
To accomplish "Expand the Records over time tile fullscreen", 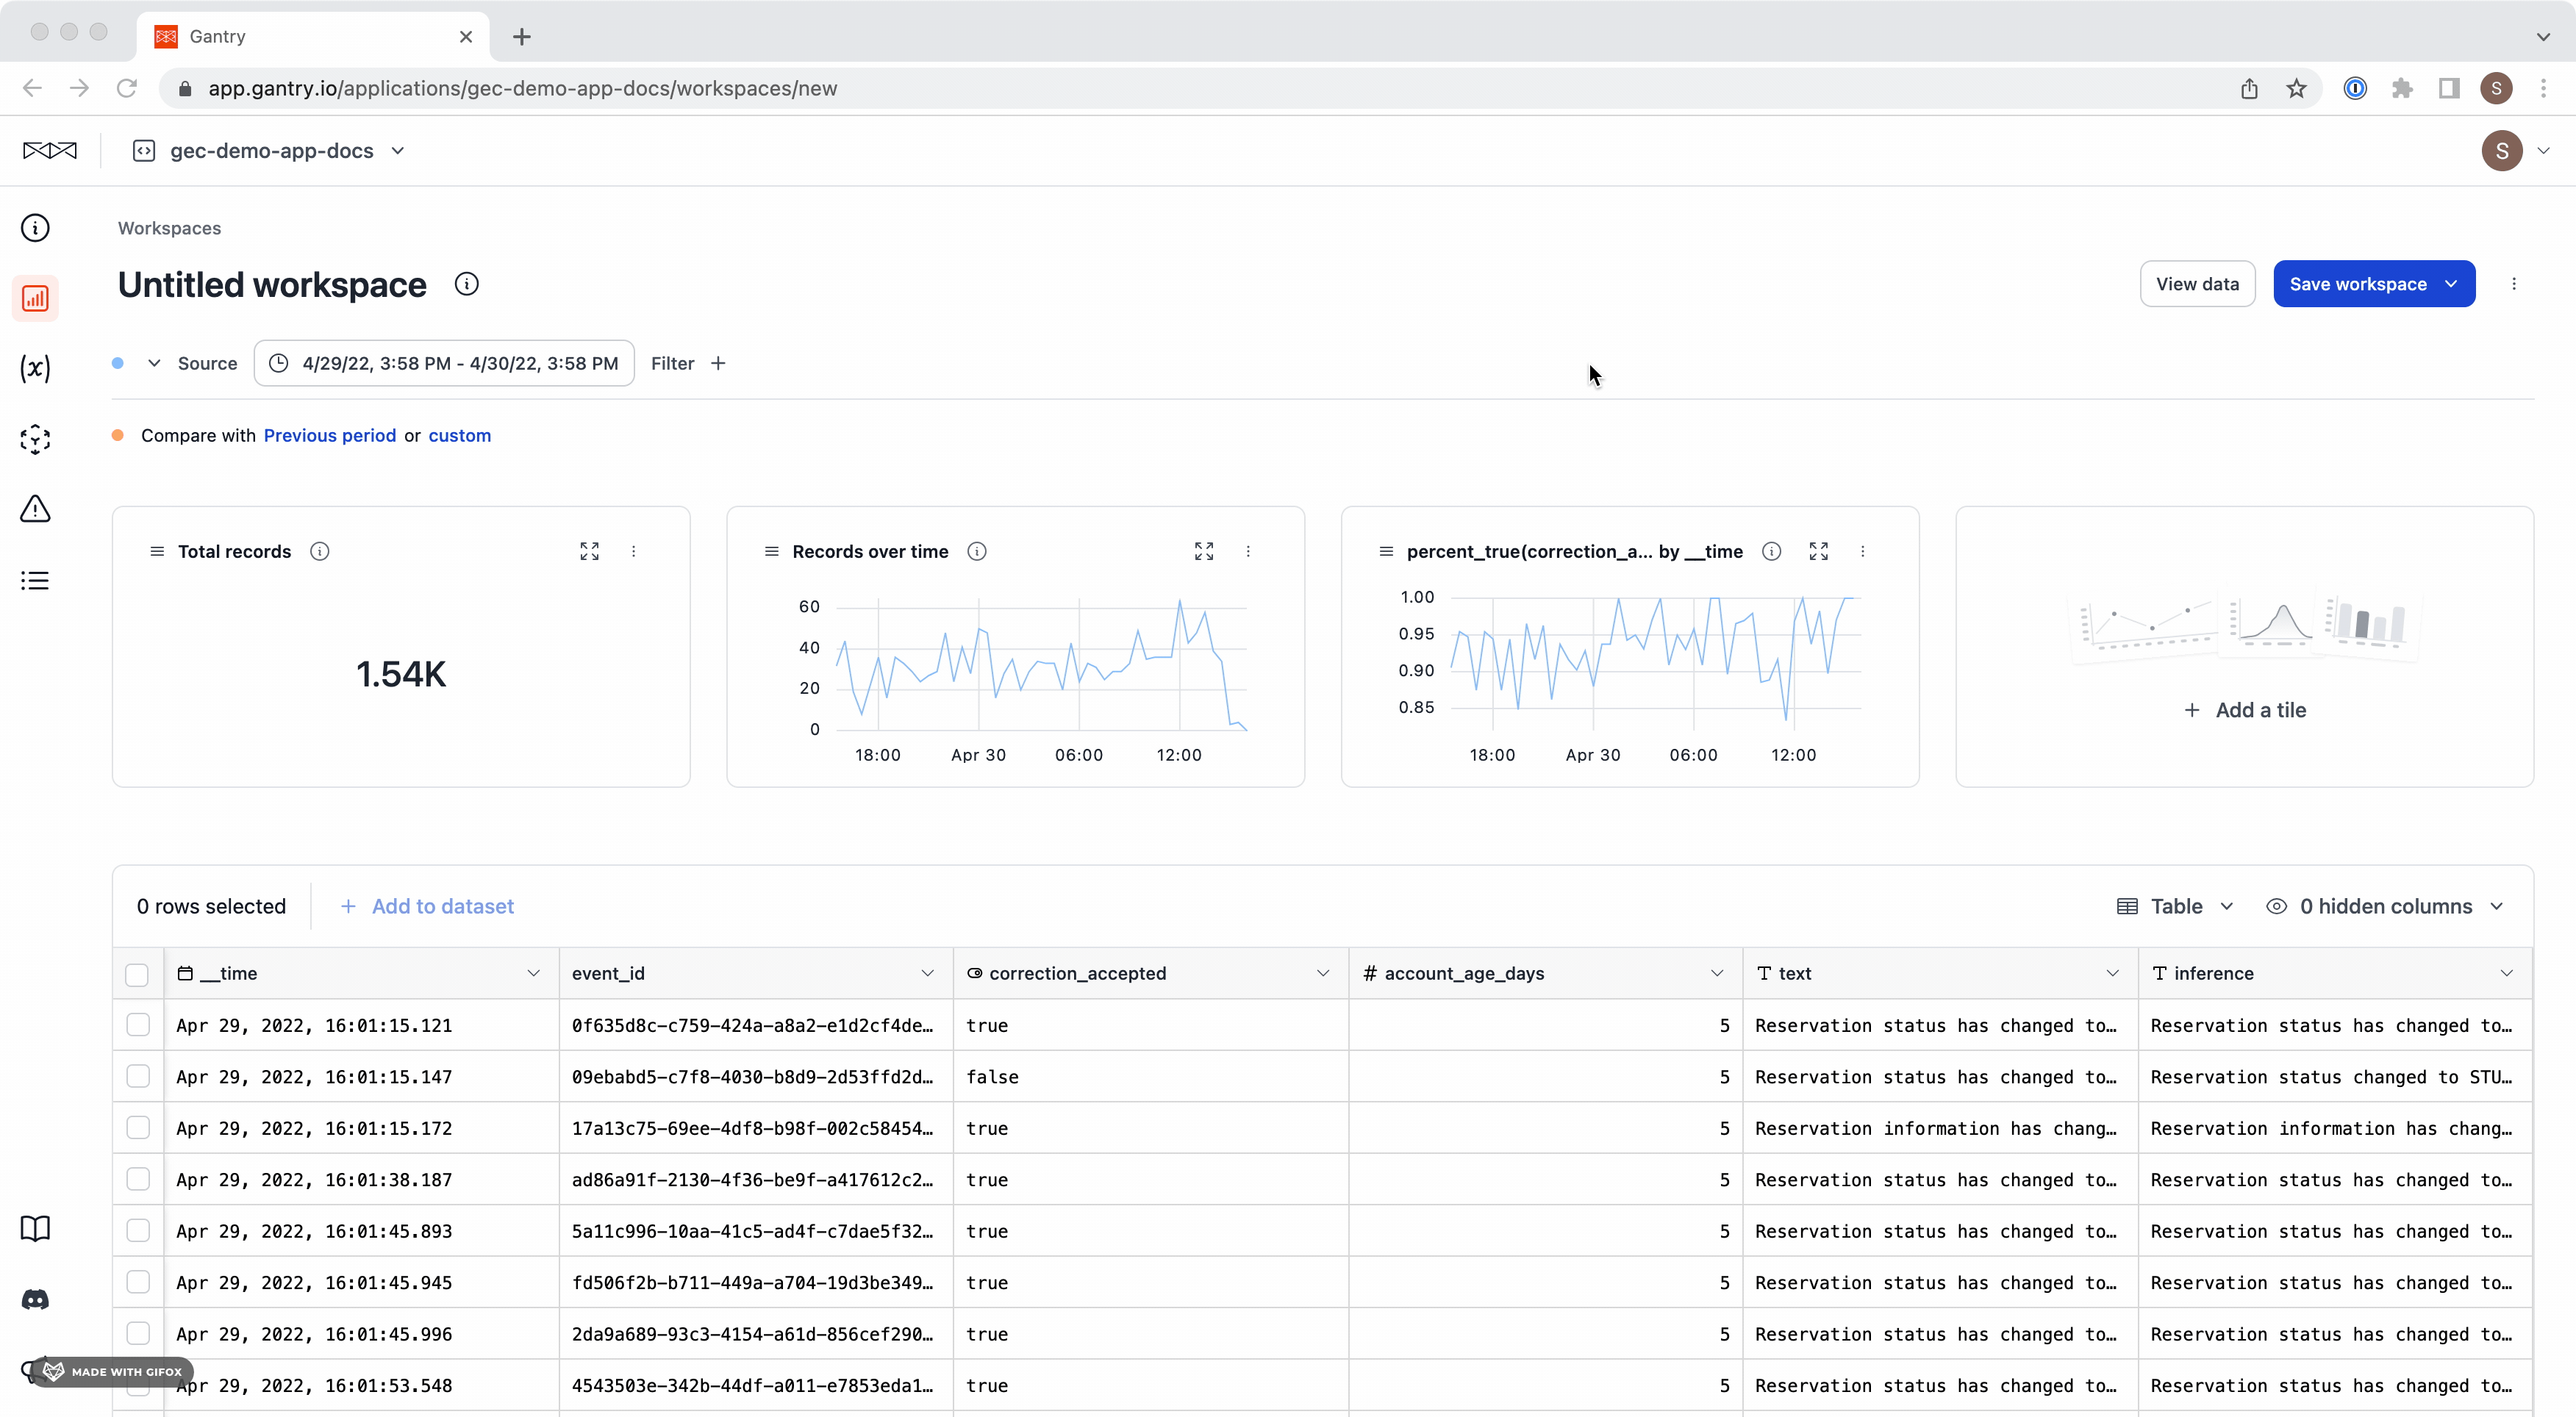I will [x=1203, y=551].
